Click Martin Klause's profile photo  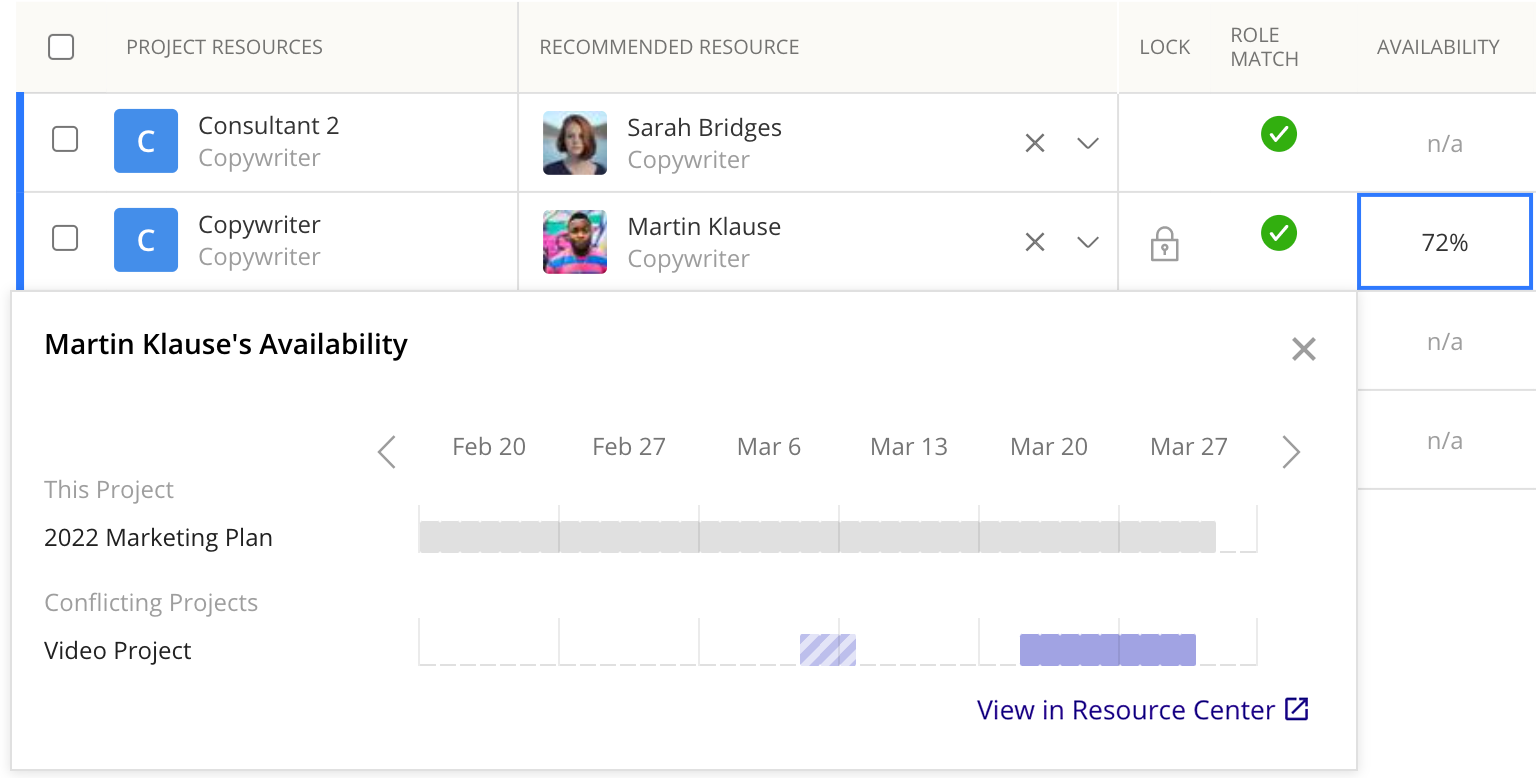(574, 242)
